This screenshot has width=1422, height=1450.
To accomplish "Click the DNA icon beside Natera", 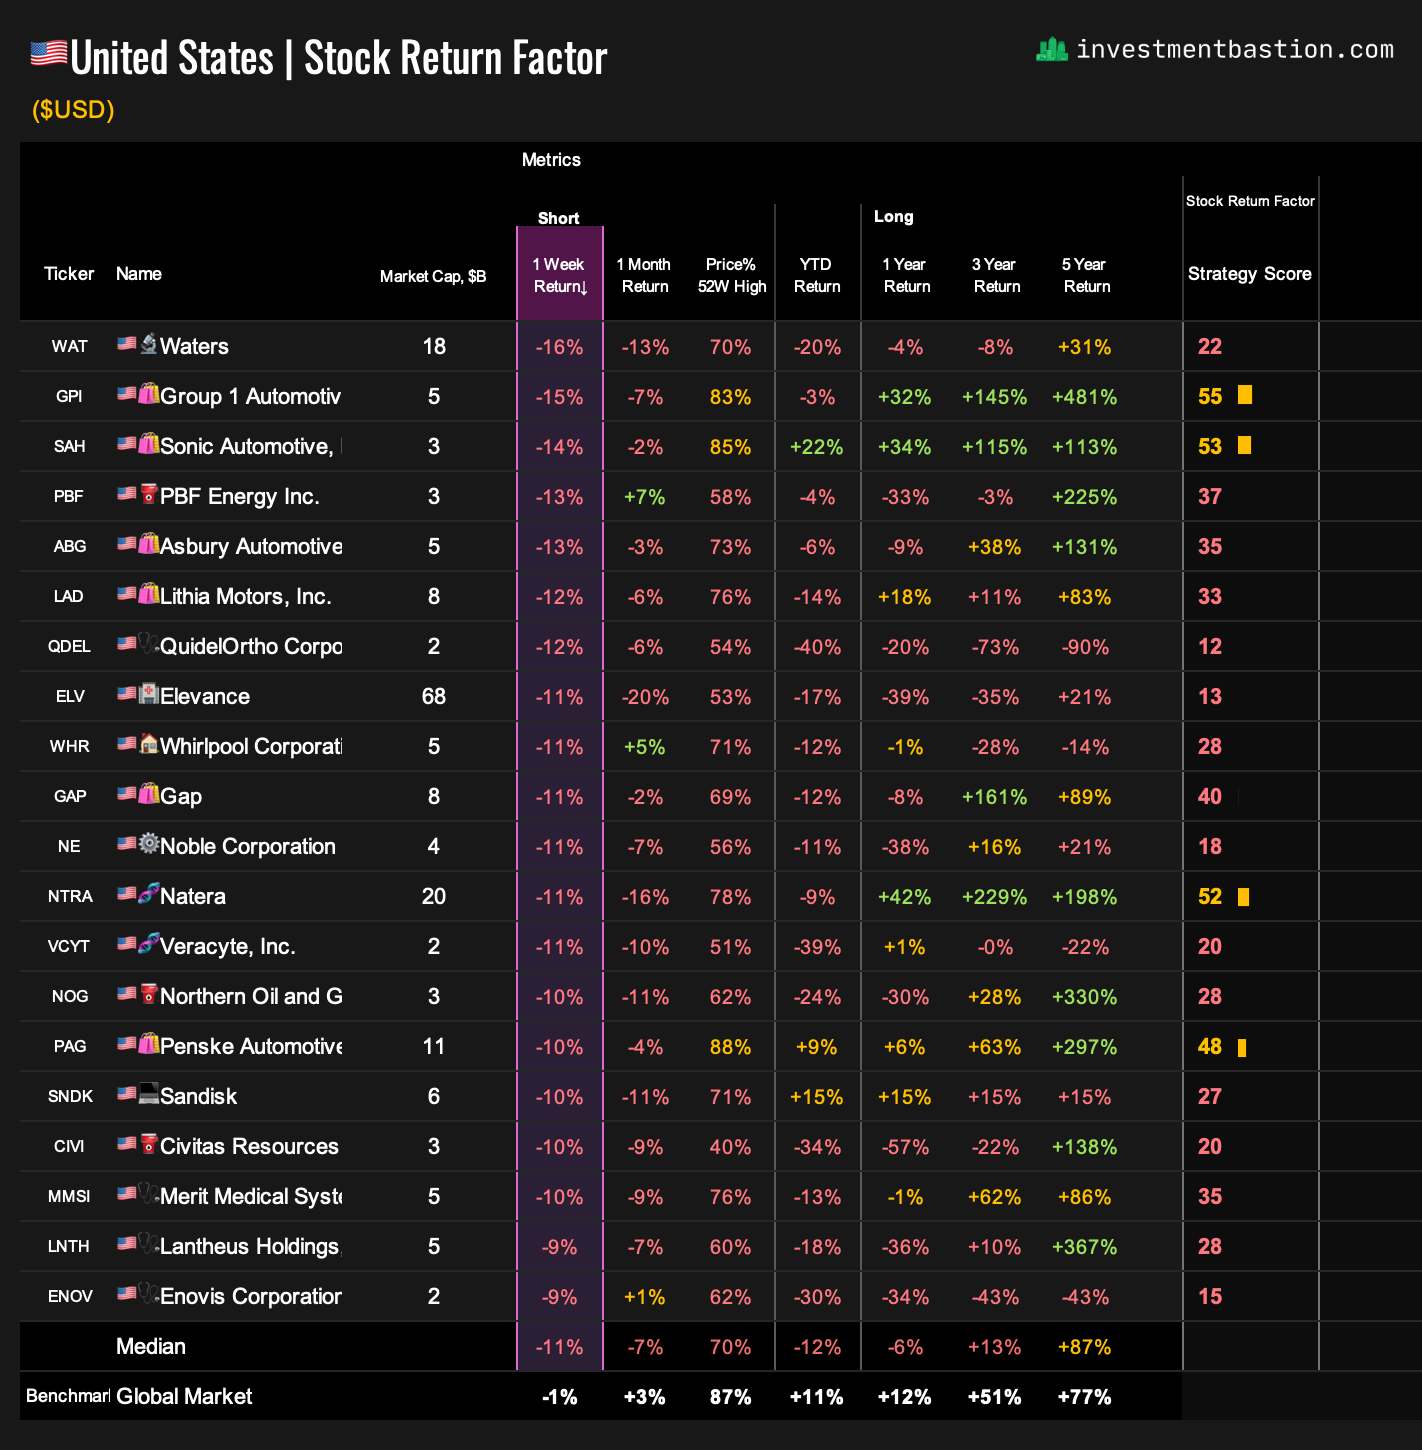I will [x=149, y=894].
